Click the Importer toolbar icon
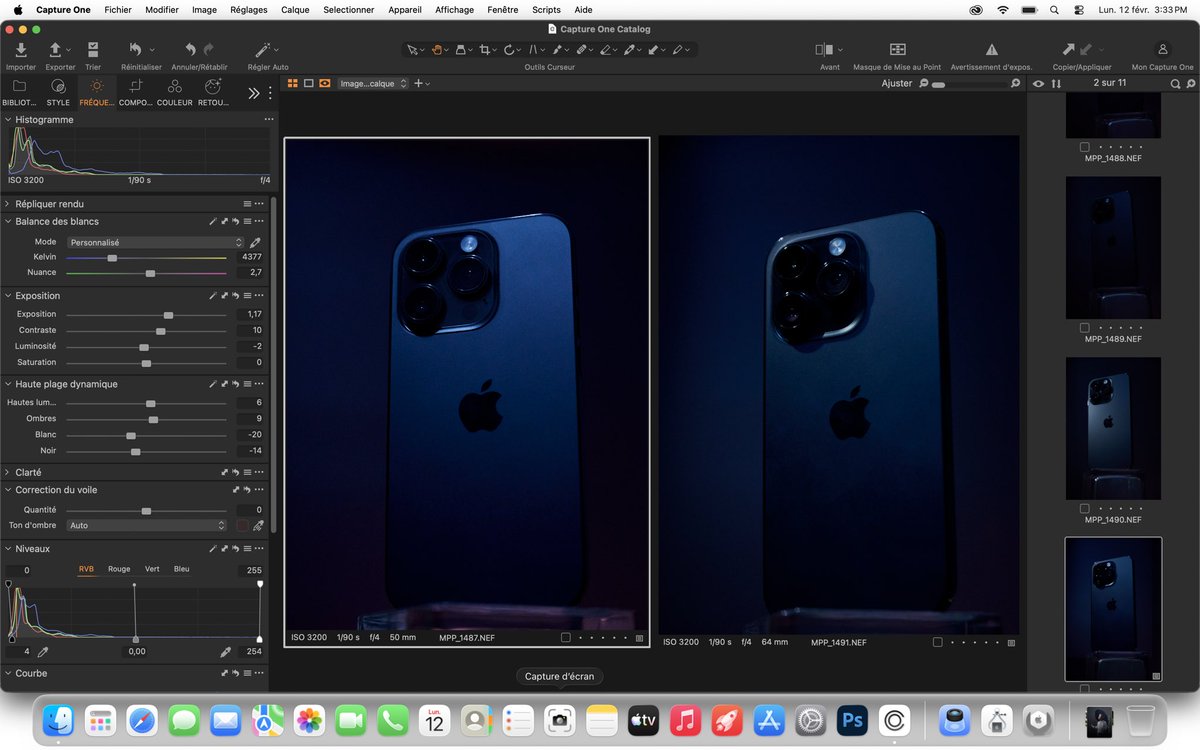 coord(21,49)
